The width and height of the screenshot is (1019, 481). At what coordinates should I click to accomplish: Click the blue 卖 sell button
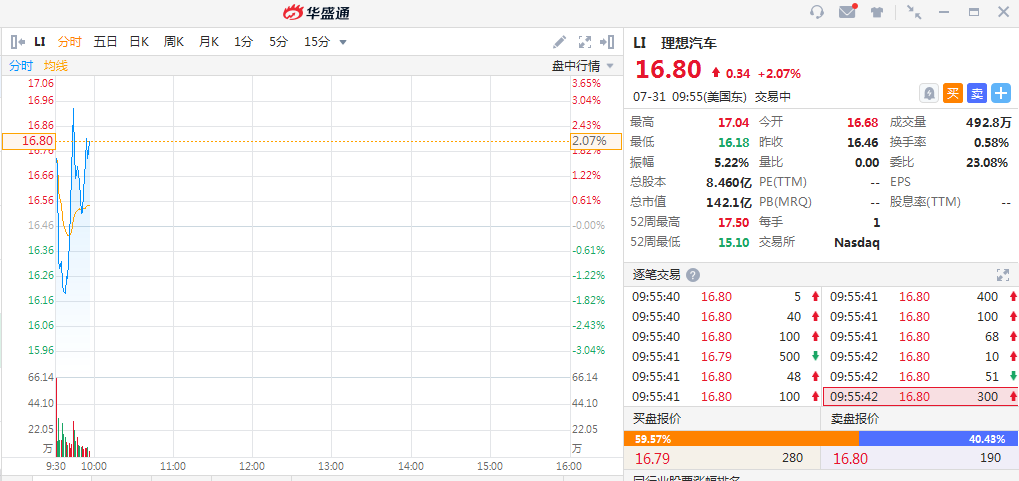(x=977, y=93)
